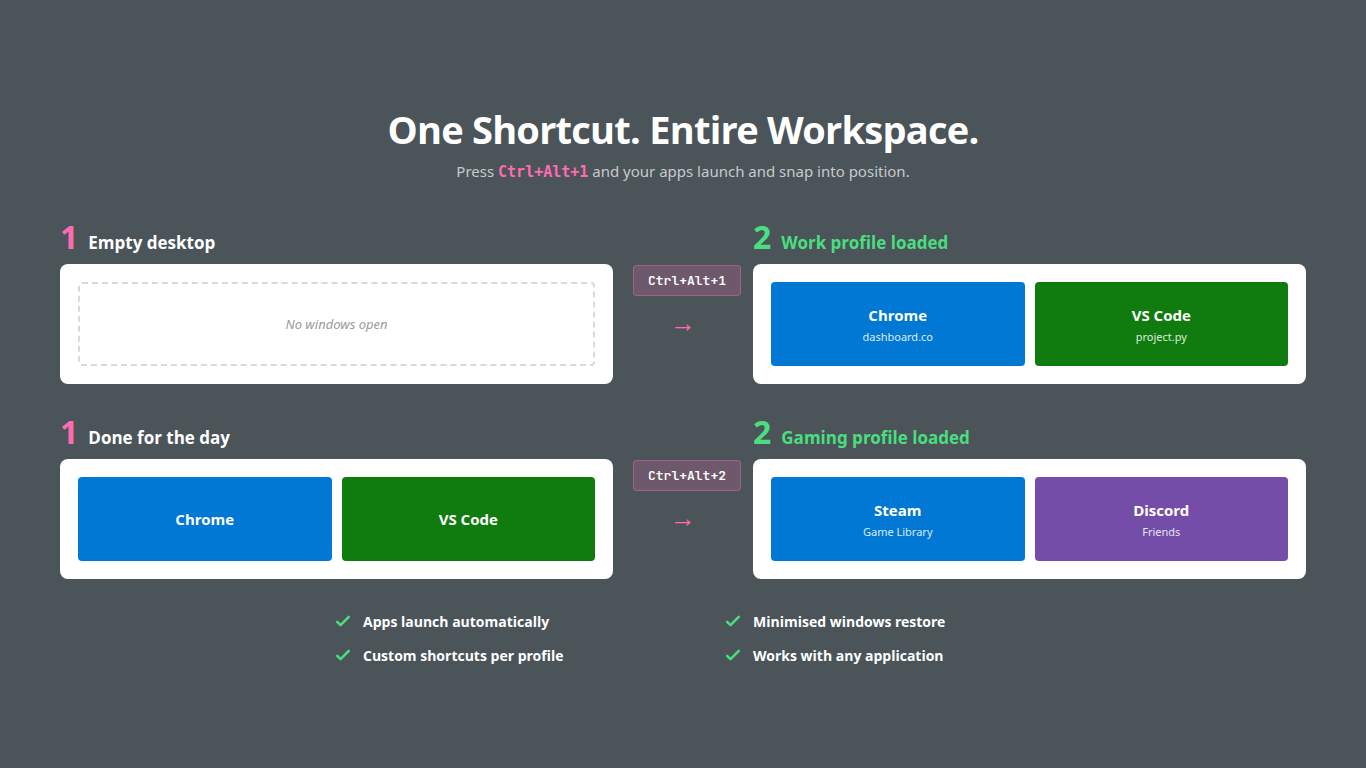Click the Empty desktop heading

coord(151,242)
